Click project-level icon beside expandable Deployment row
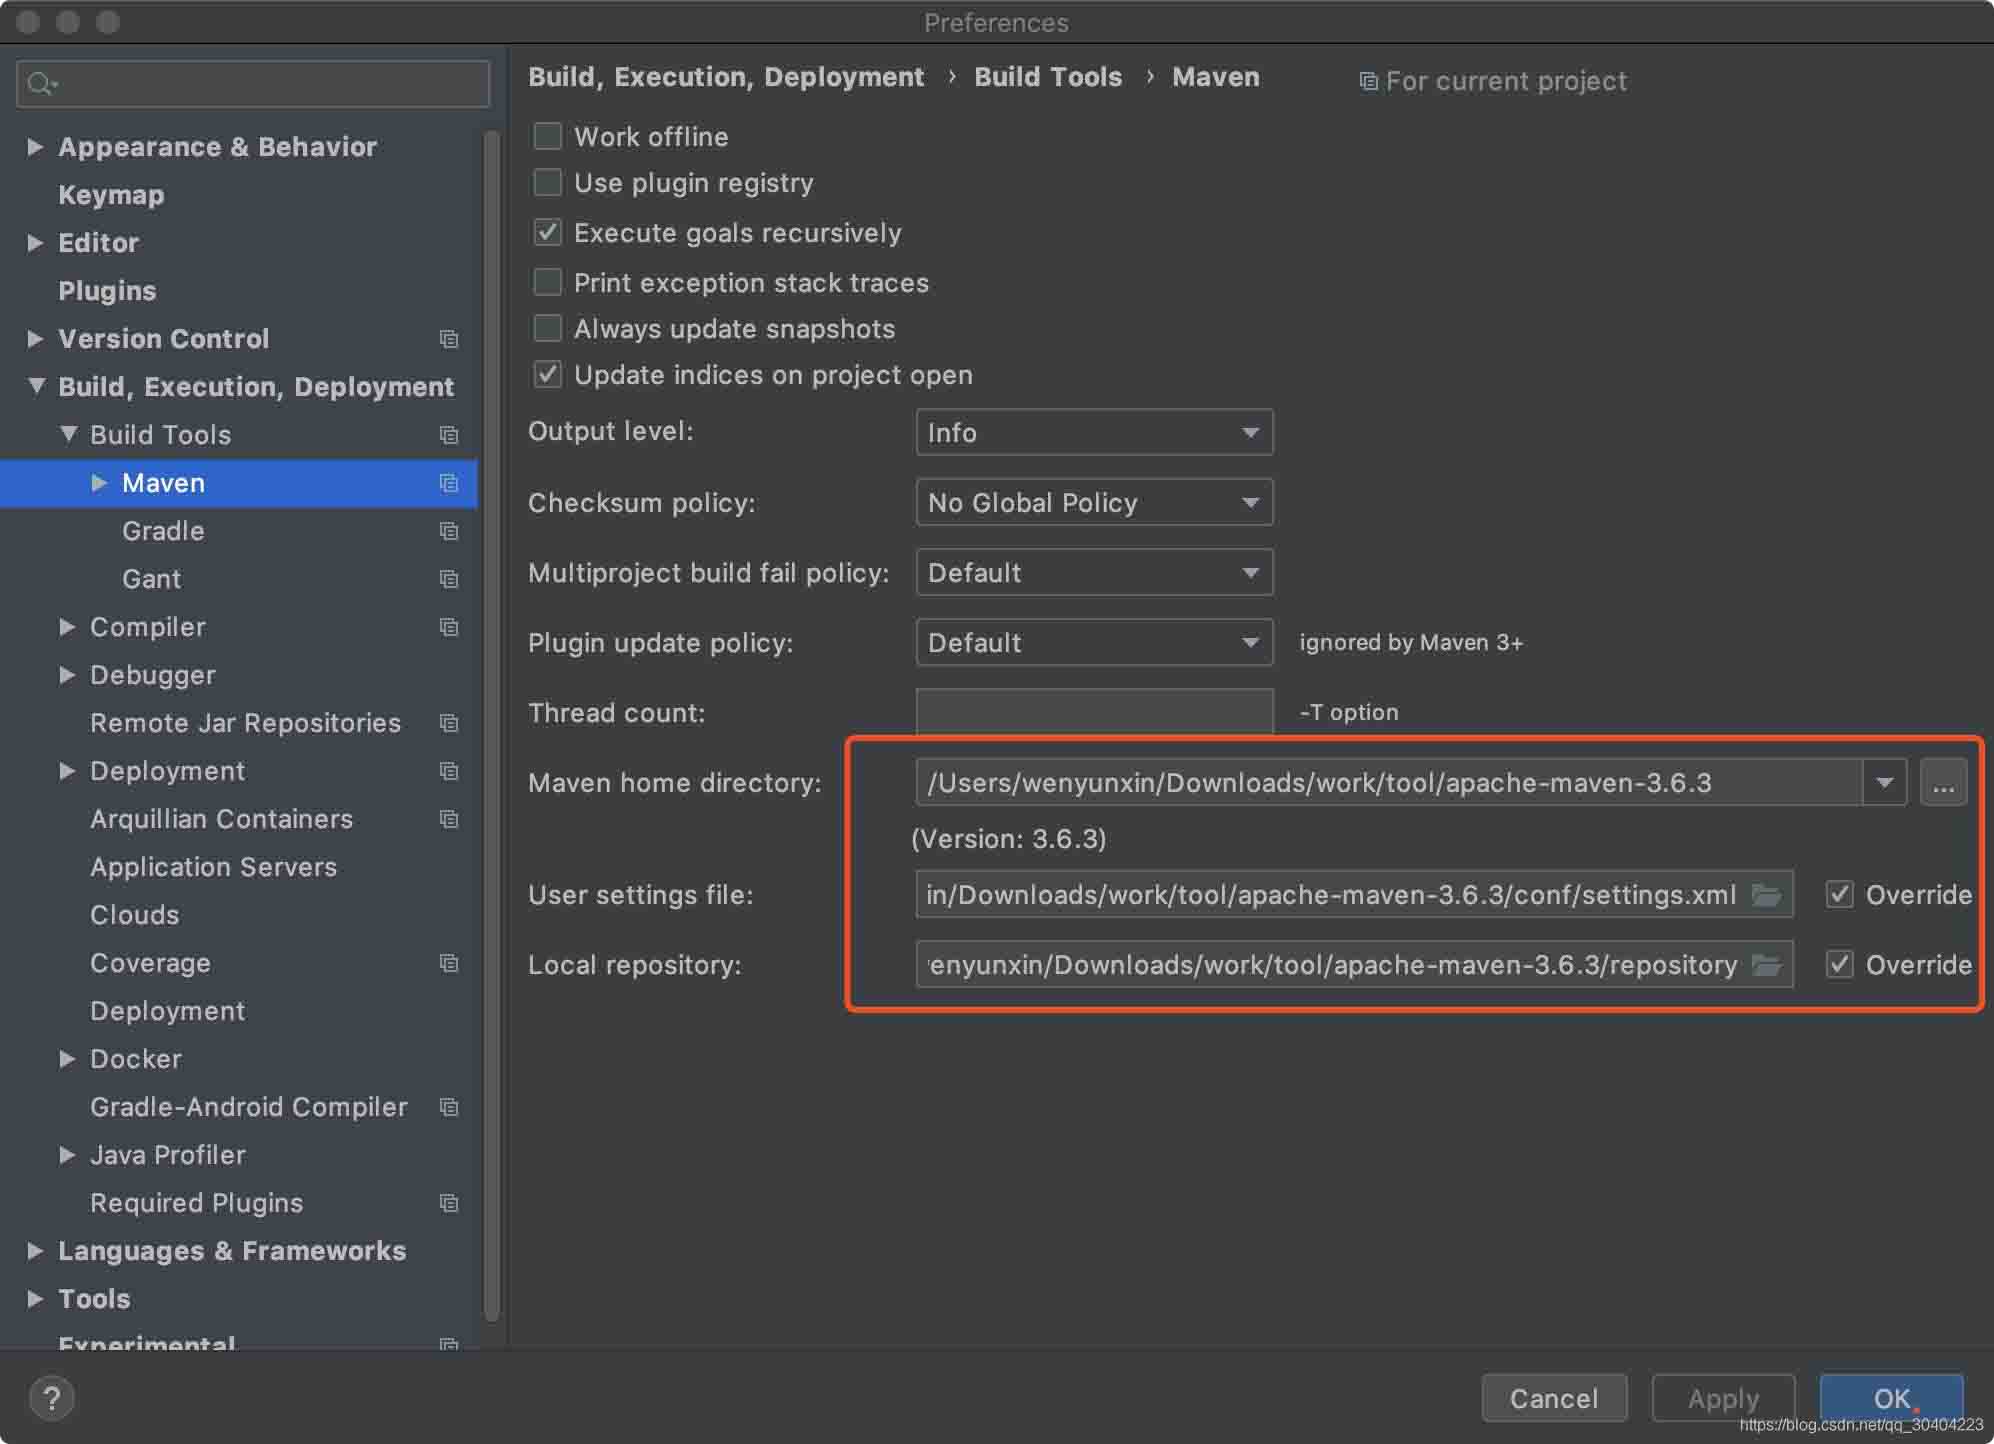 pos(449,771)
